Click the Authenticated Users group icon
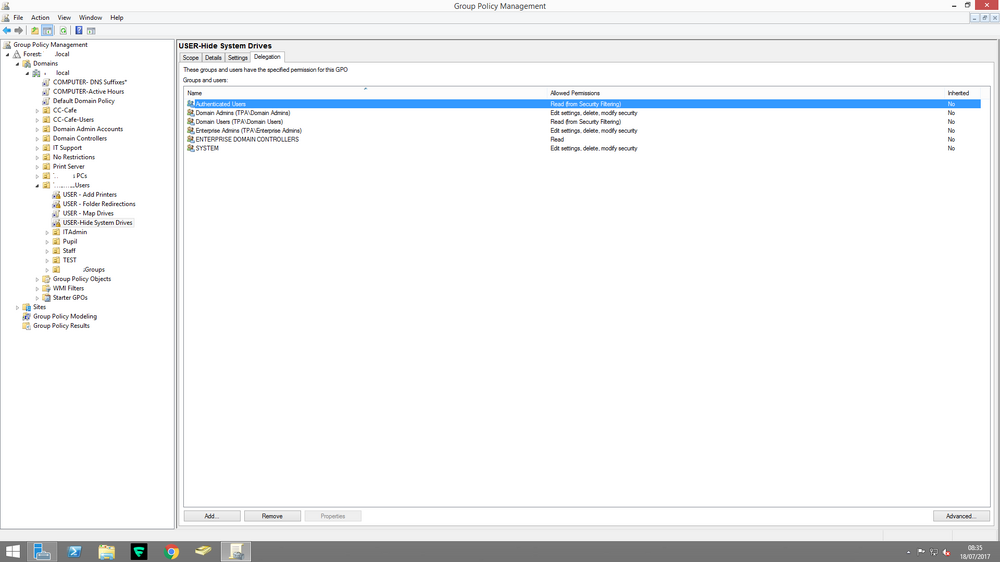This screenshot has height=562, width=1000. pos(190,103)
